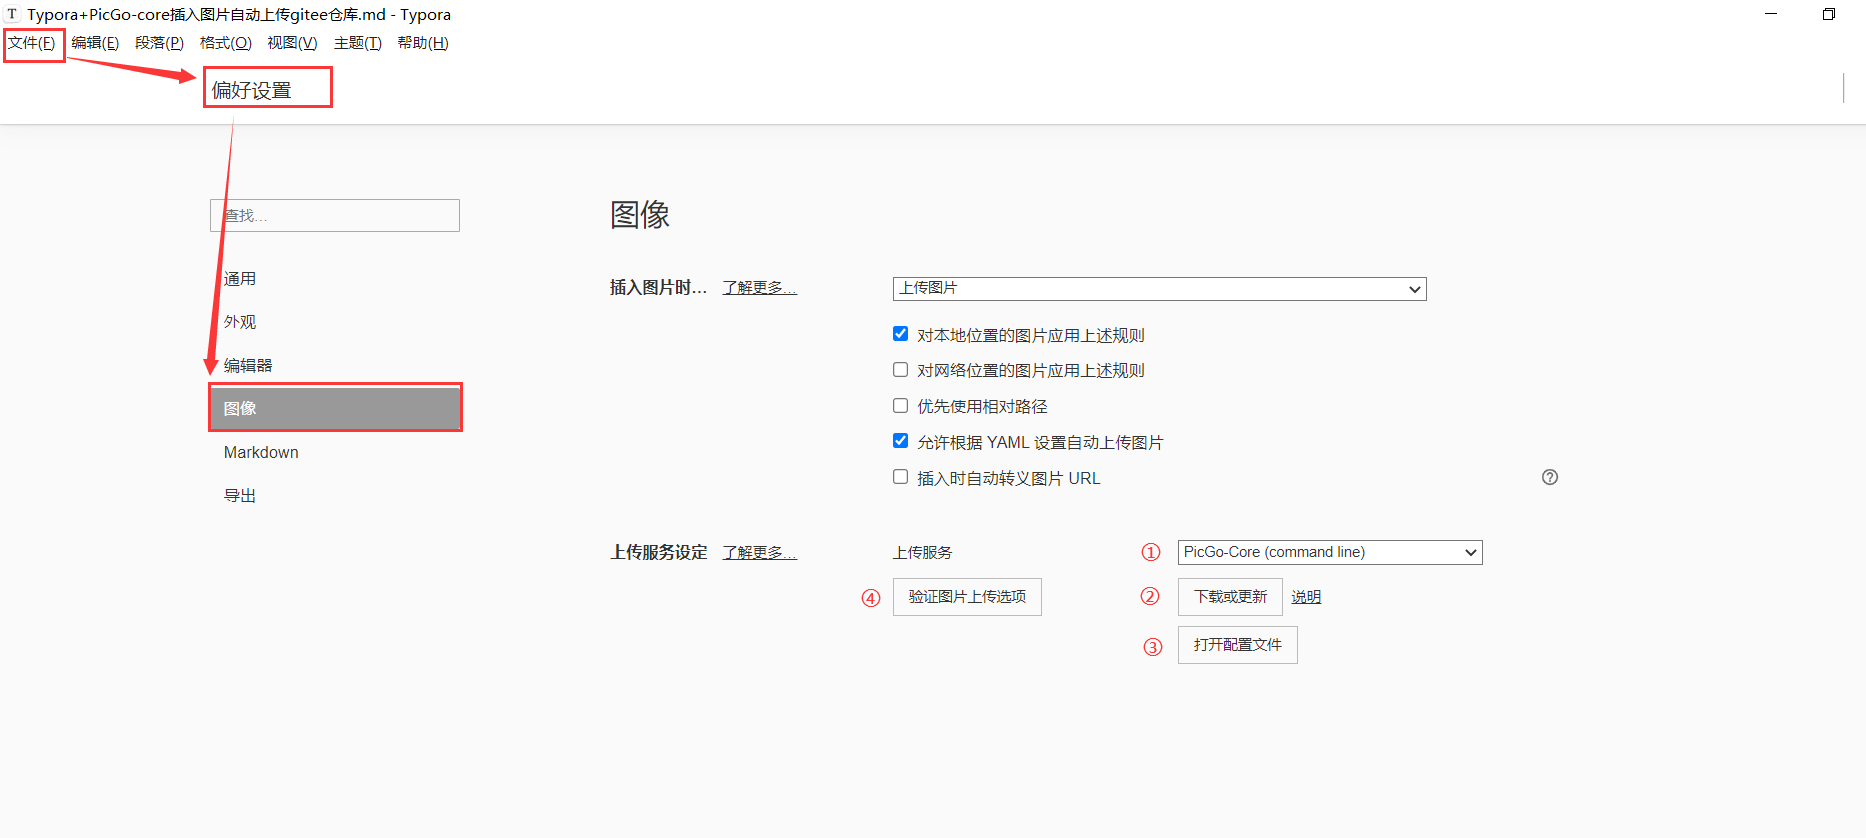Screen dimensions: 1866x838
Task: Minimize the Typora window
Action: pyautogui.click(x=1771, y=14)
